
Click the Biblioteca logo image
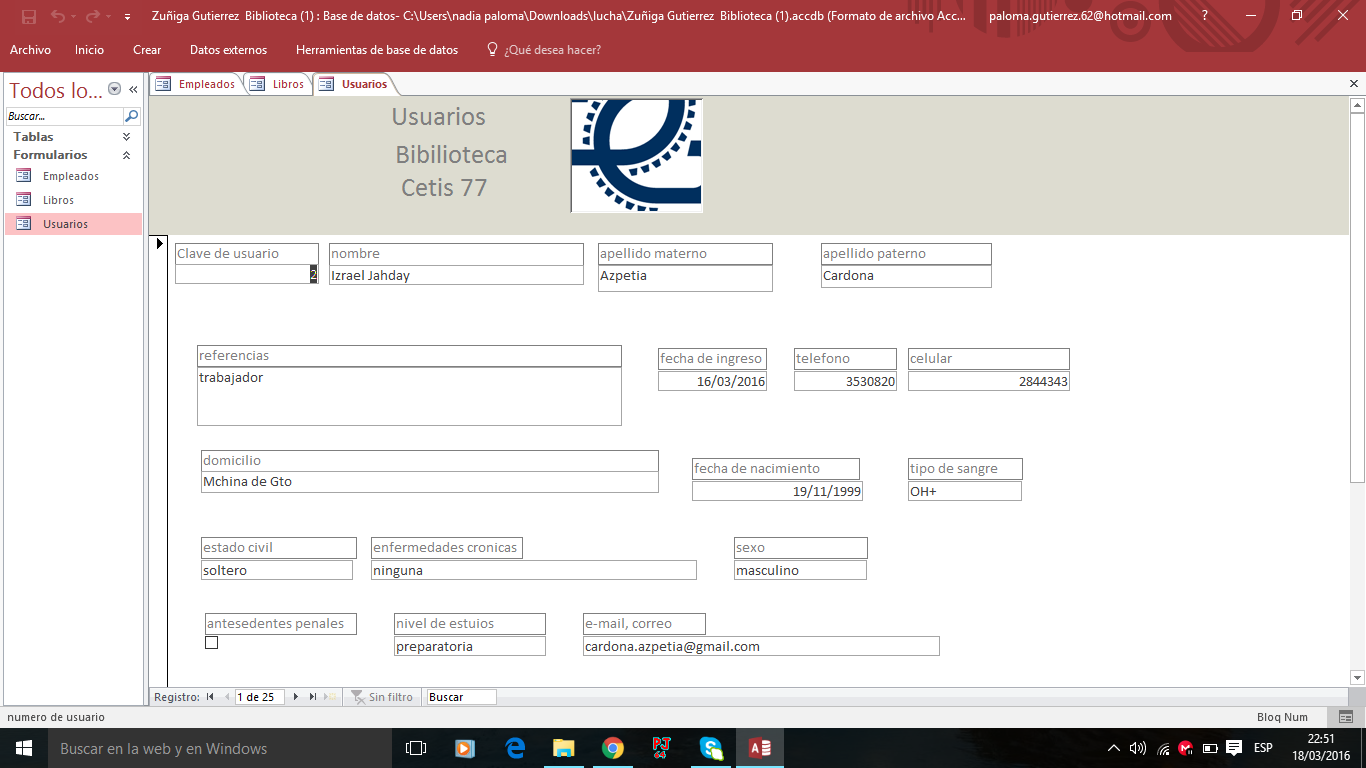tap(637, 155)
